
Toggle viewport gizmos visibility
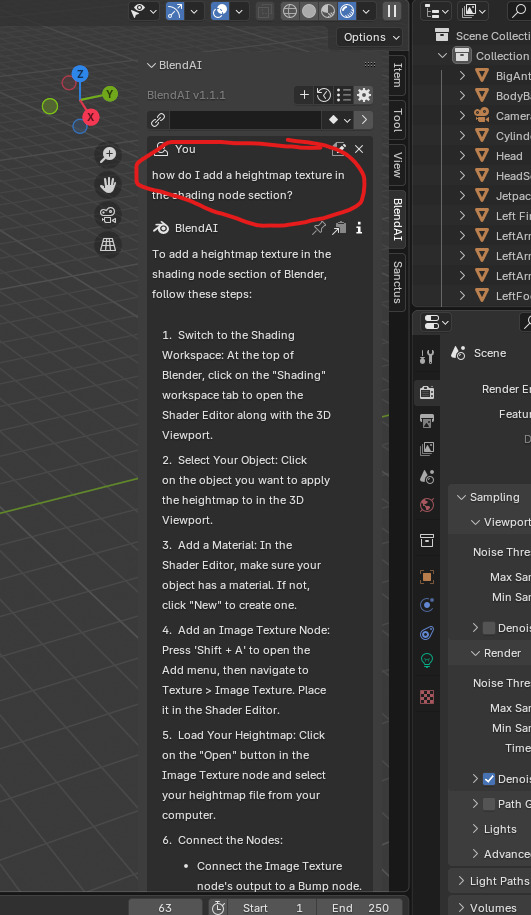(174, 11)
